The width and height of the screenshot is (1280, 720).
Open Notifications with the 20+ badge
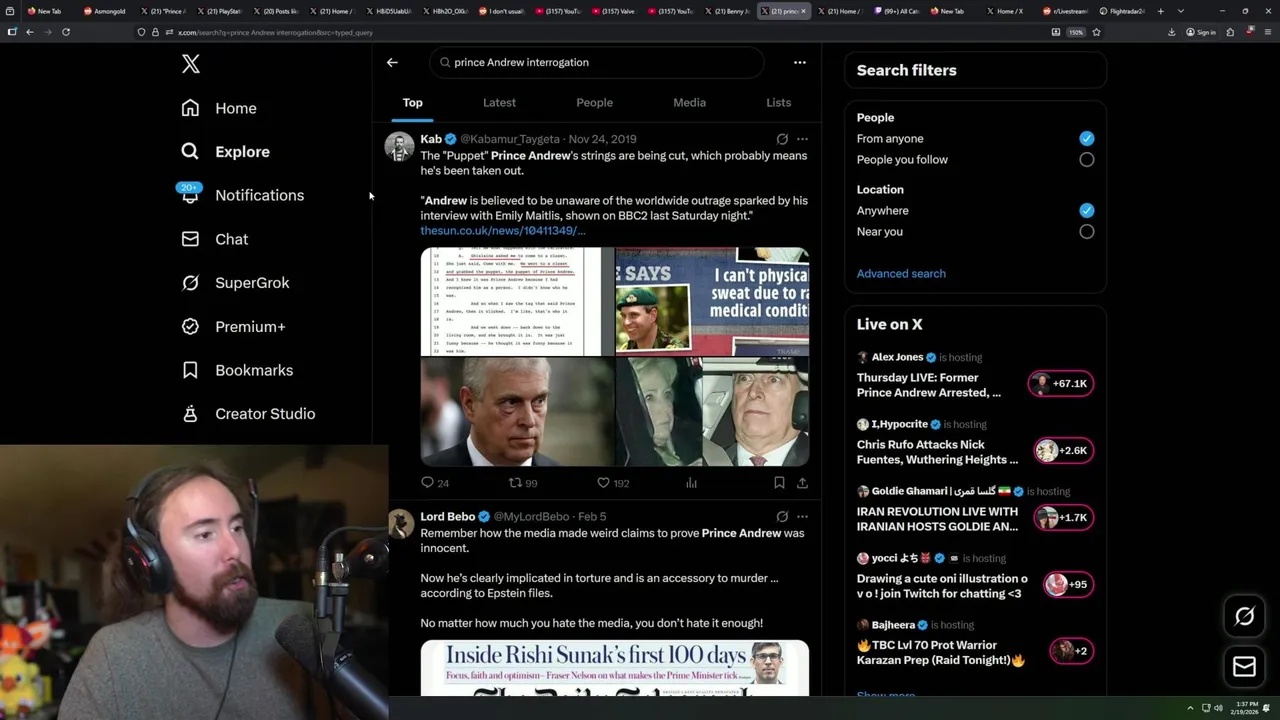coord(241,195)
